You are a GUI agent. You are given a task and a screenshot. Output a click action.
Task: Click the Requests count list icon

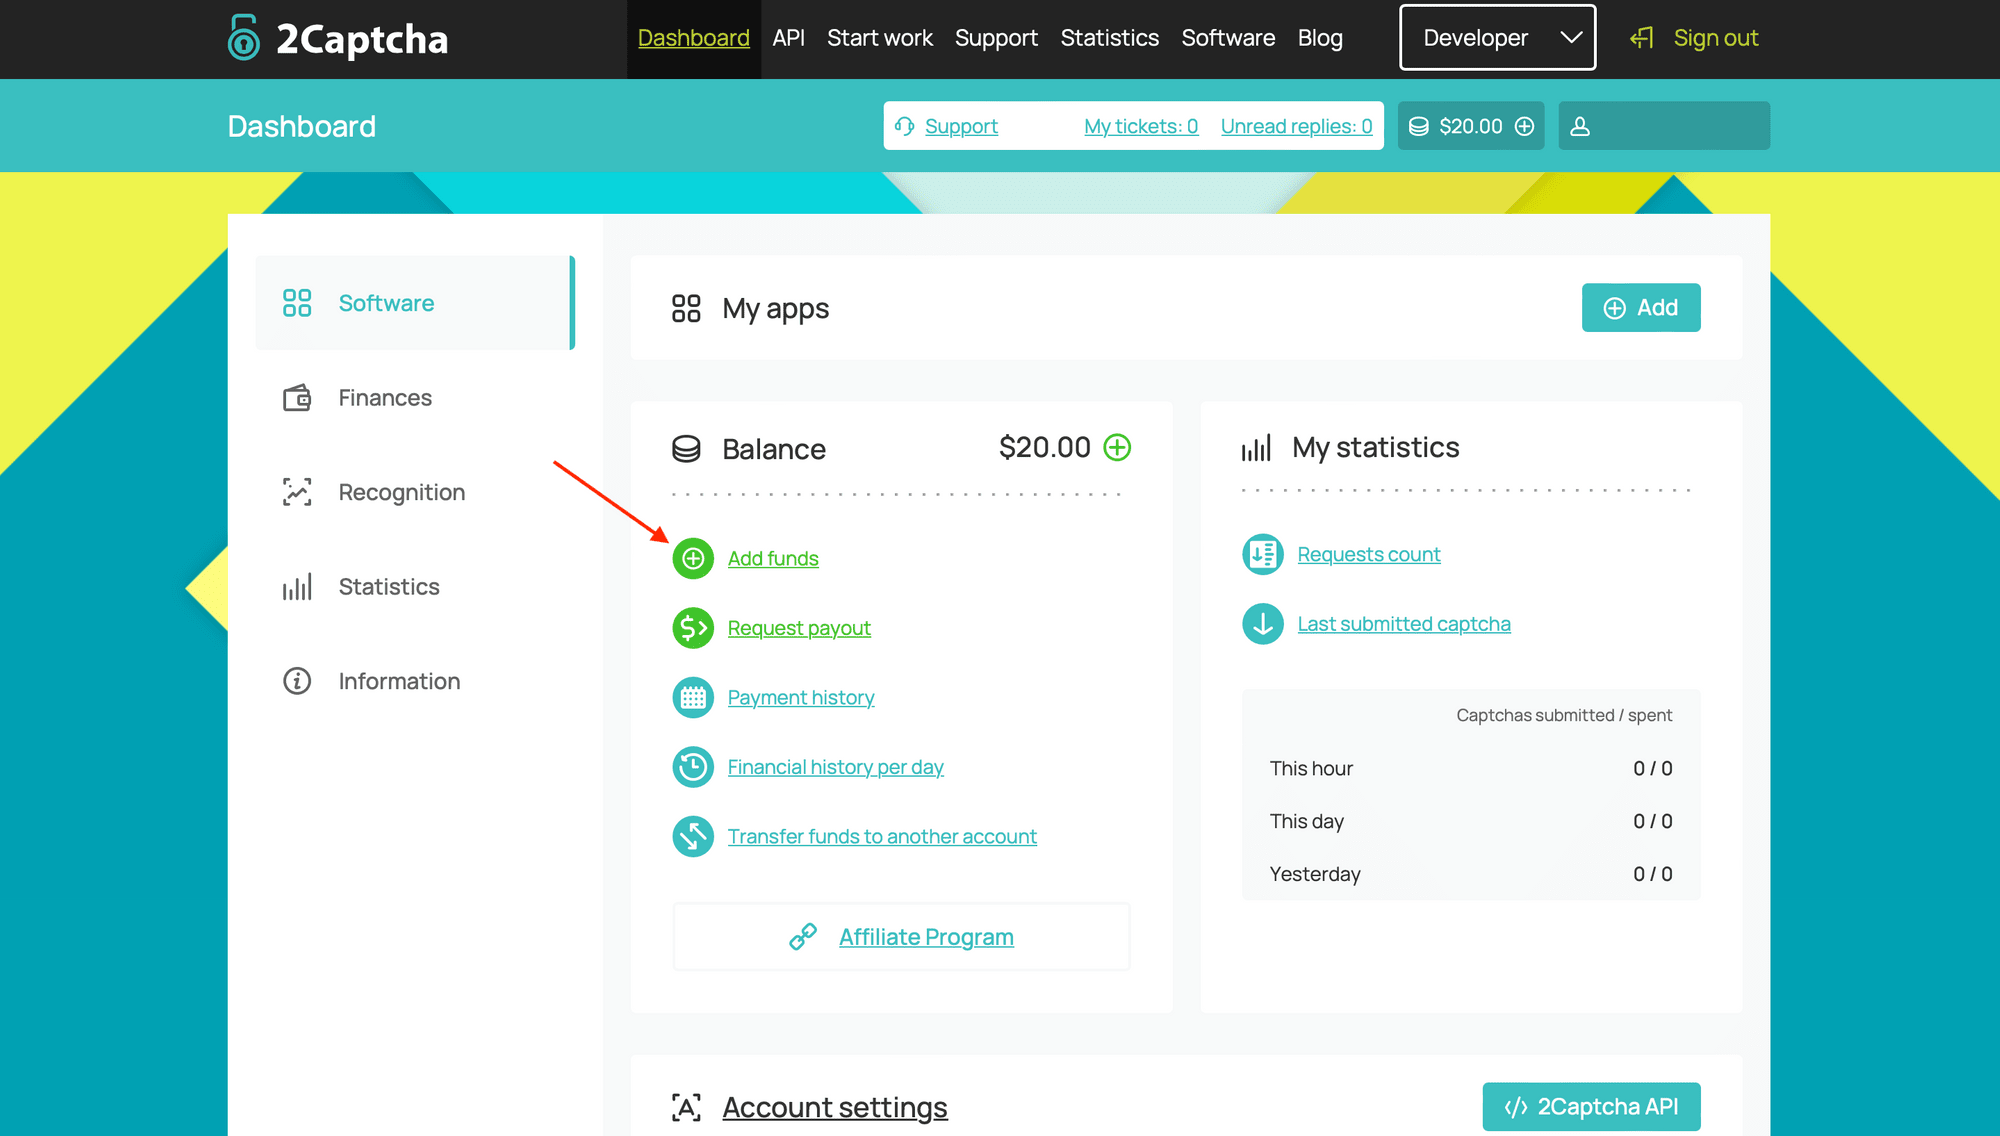1263,554
